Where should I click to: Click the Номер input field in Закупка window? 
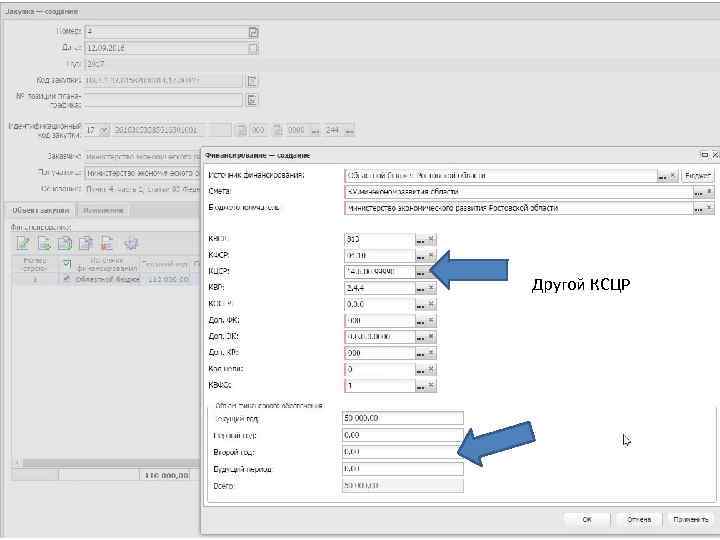pyautogui.click(x=166, y=32)
